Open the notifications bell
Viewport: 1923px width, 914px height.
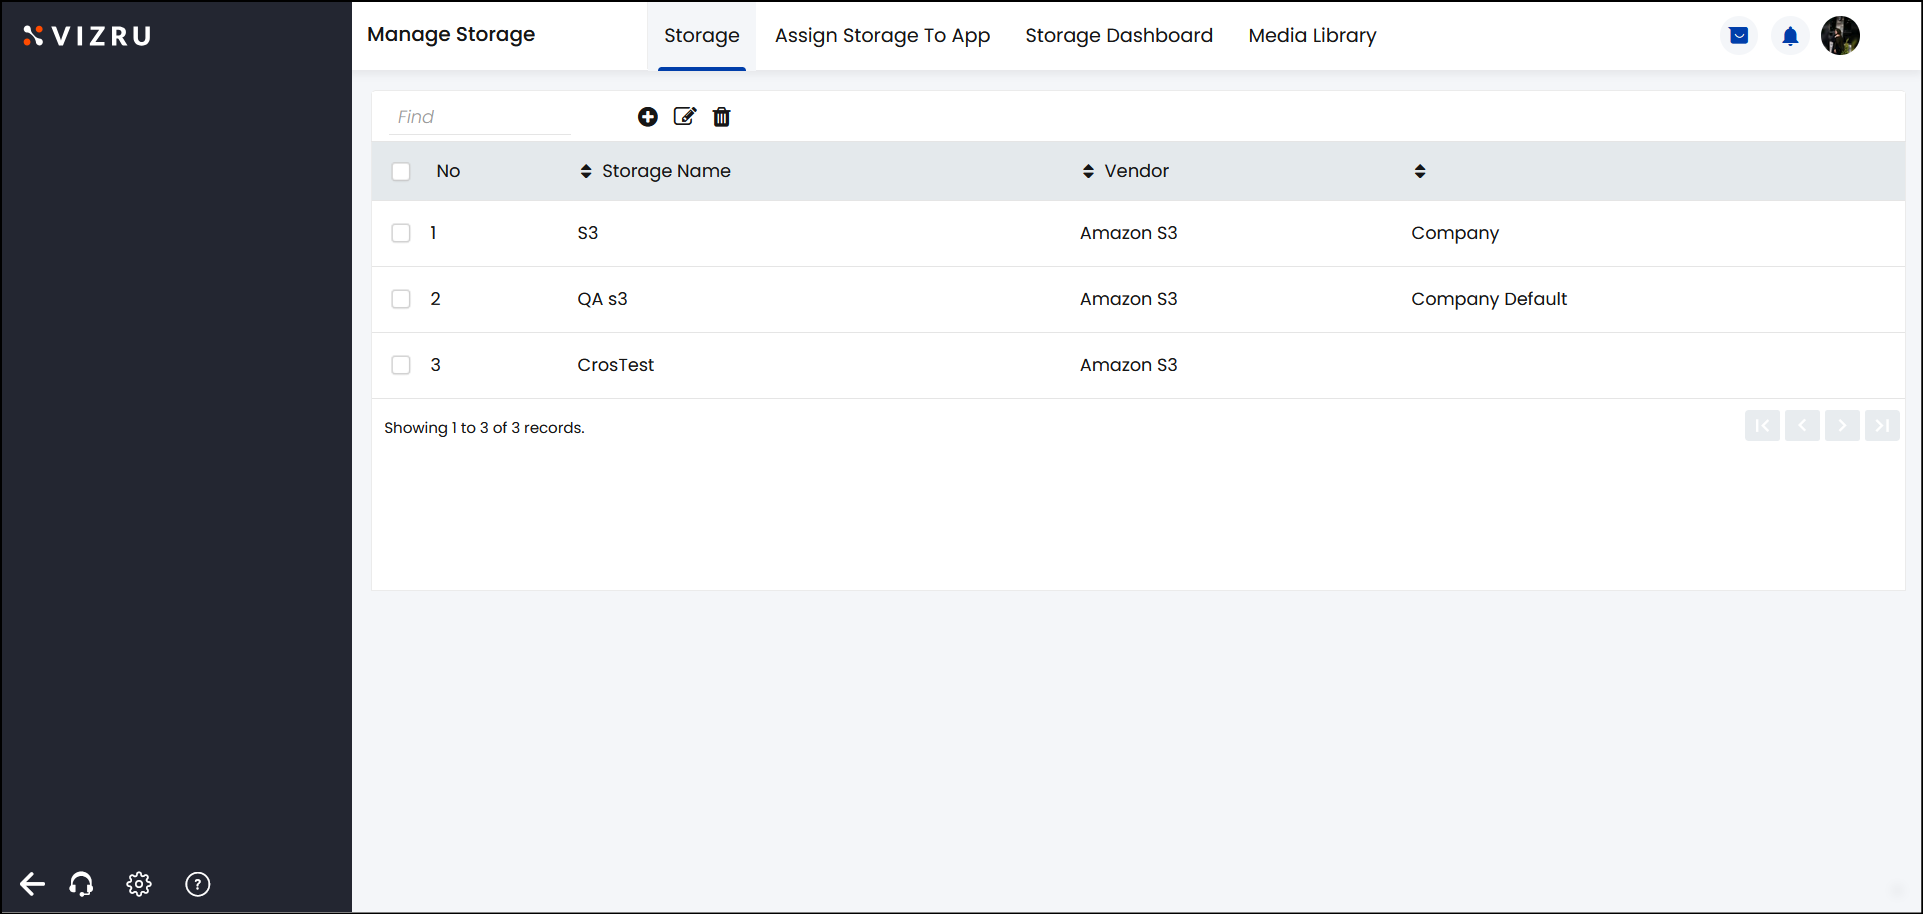(1790, 36)
